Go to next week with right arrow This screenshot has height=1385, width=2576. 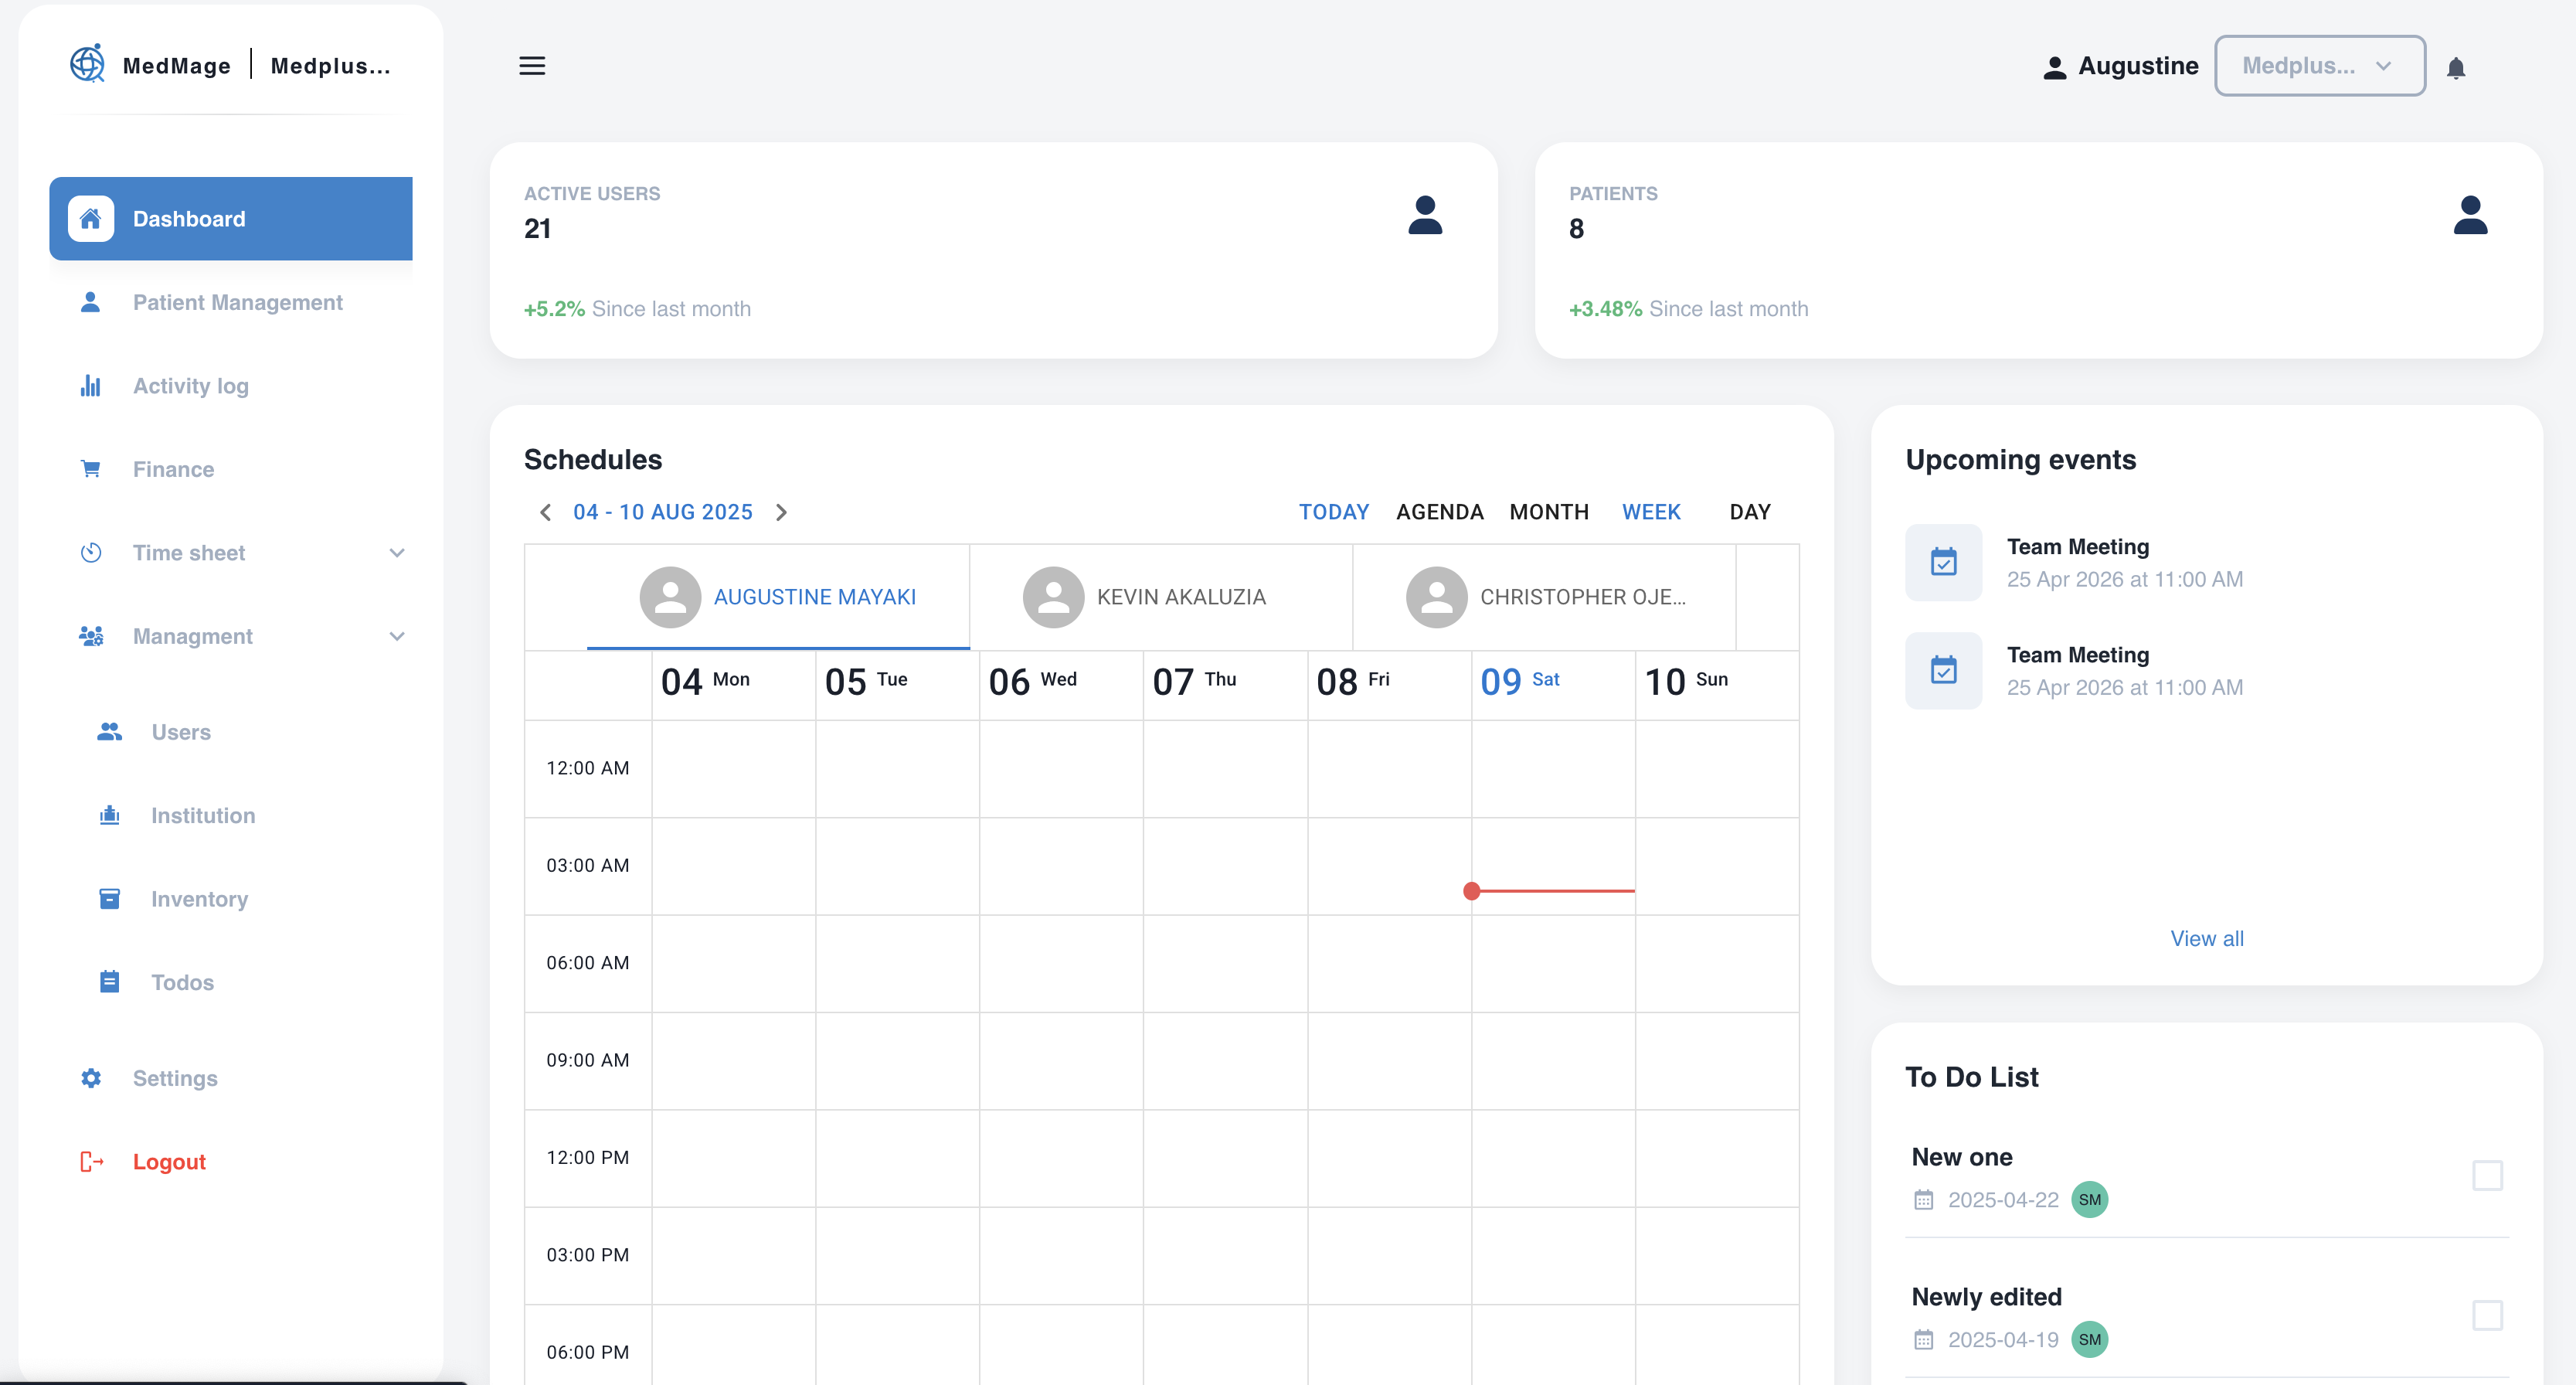[781, 511]
